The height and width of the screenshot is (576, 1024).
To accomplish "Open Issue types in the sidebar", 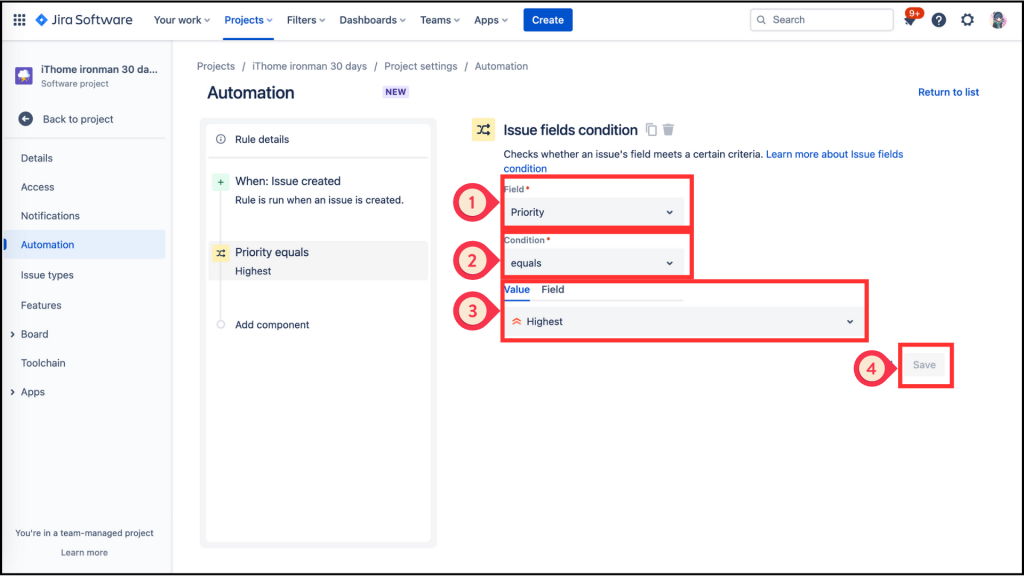I will point(47,275).
